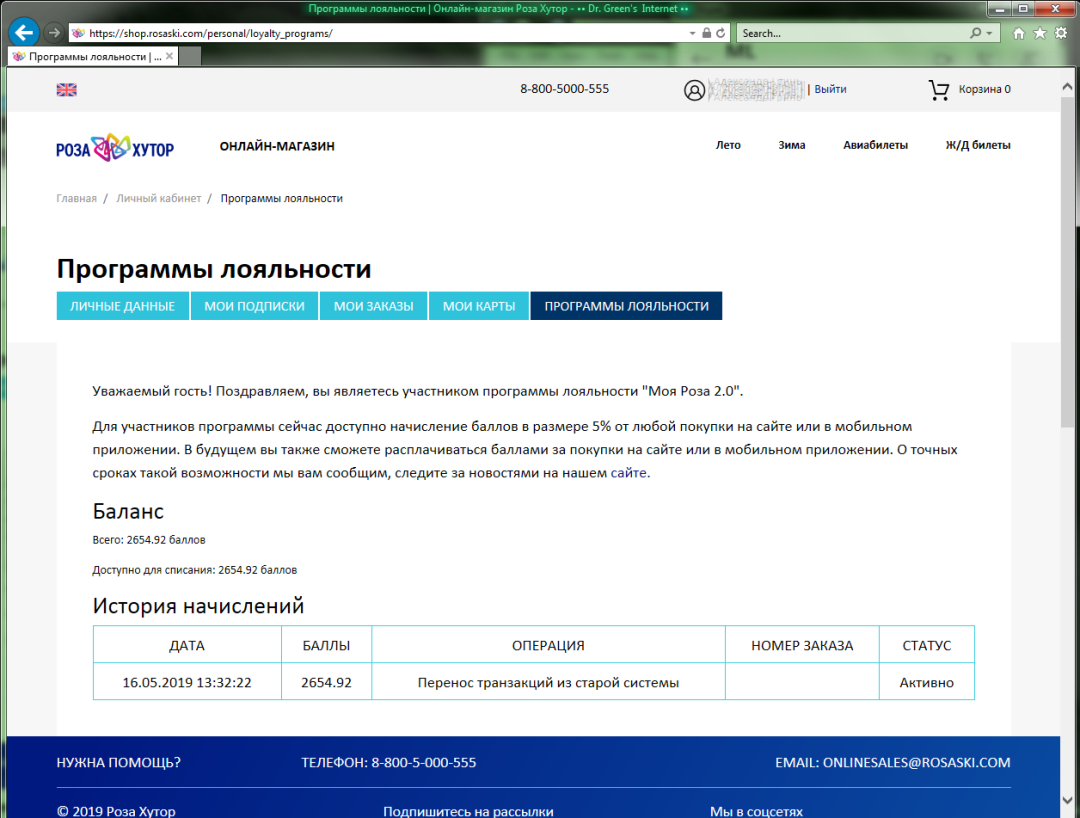The width and height of the screenshot is (1080, 818).
Task: Refresh the page with the reload icon
Action: tap(720, 33)
